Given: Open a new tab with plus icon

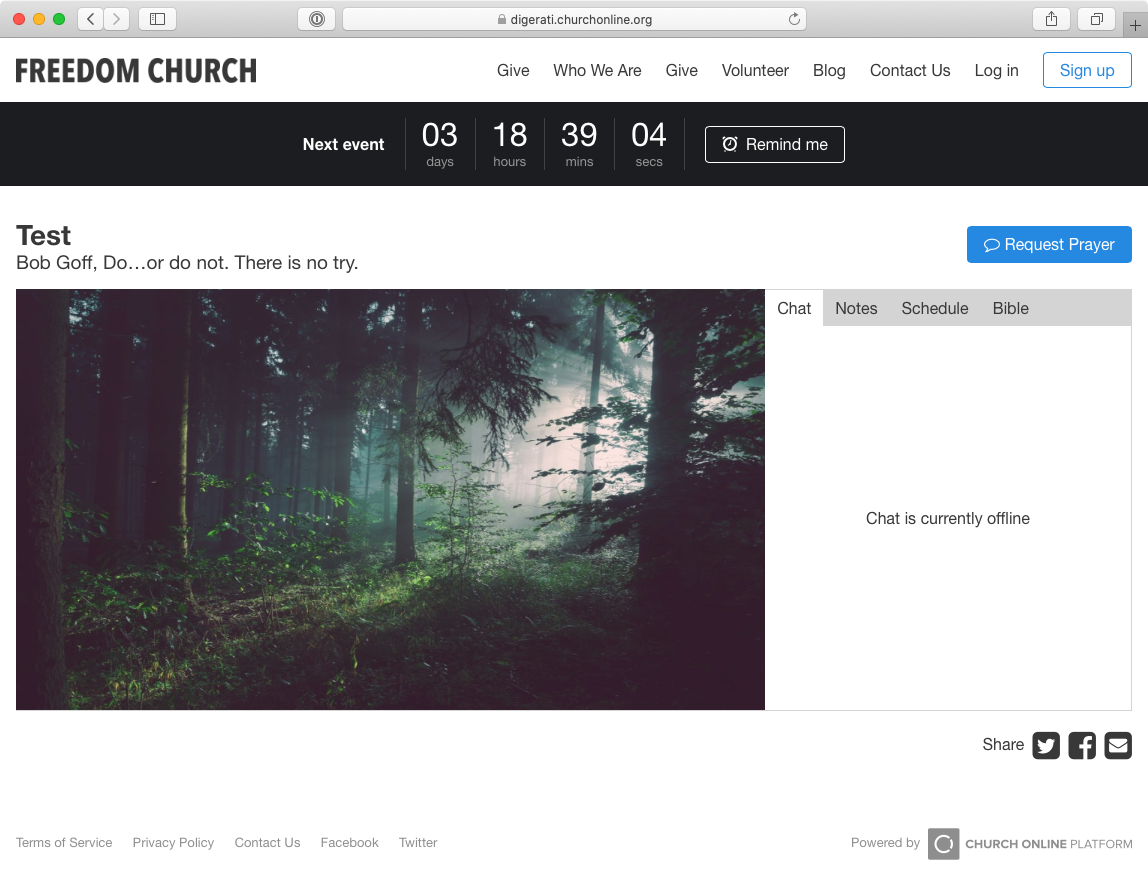Looking at the screenshot, I should tap(1135, 25).
